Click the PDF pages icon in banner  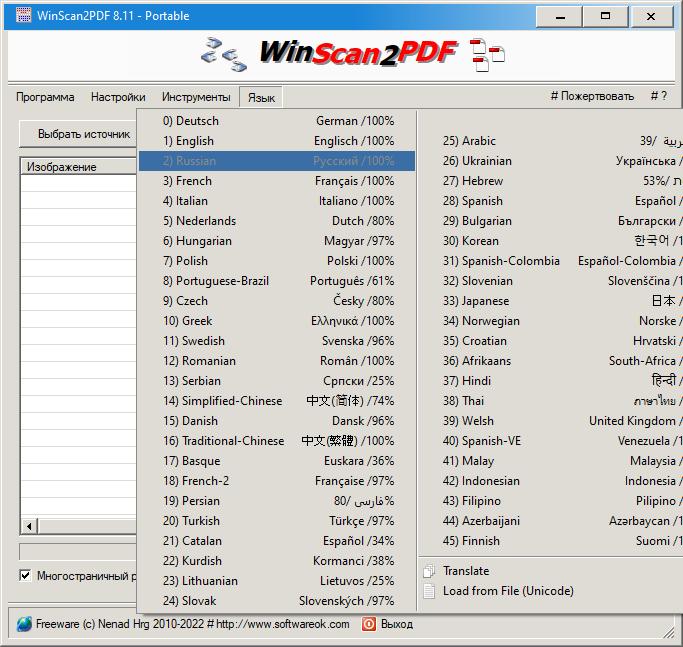click(x=487, y=55)
